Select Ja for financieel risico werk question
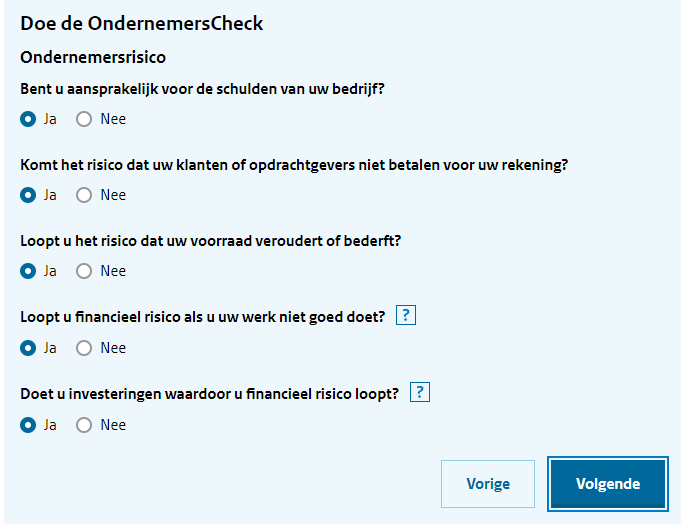This screenshot has width=693, height=526. click(28, 348)
